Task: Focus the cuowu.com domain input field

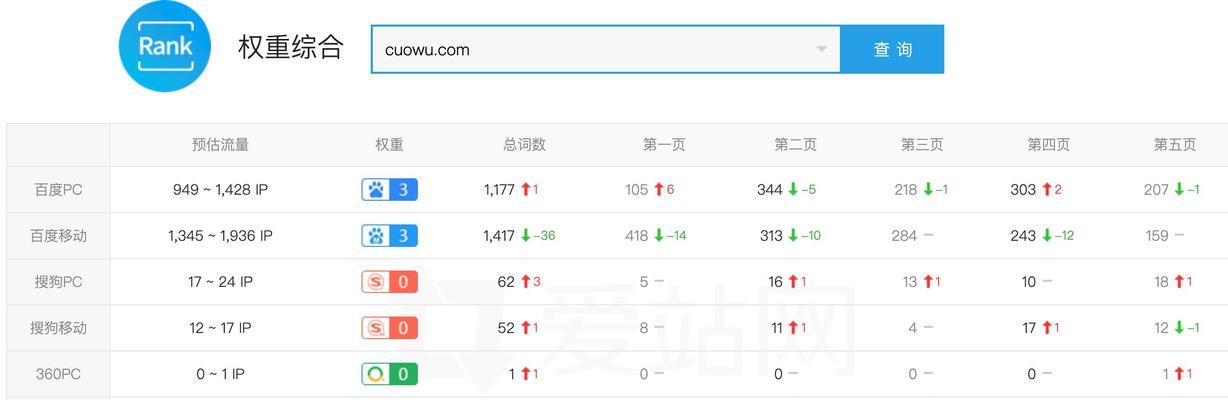Action: click(x=605, y=49)
